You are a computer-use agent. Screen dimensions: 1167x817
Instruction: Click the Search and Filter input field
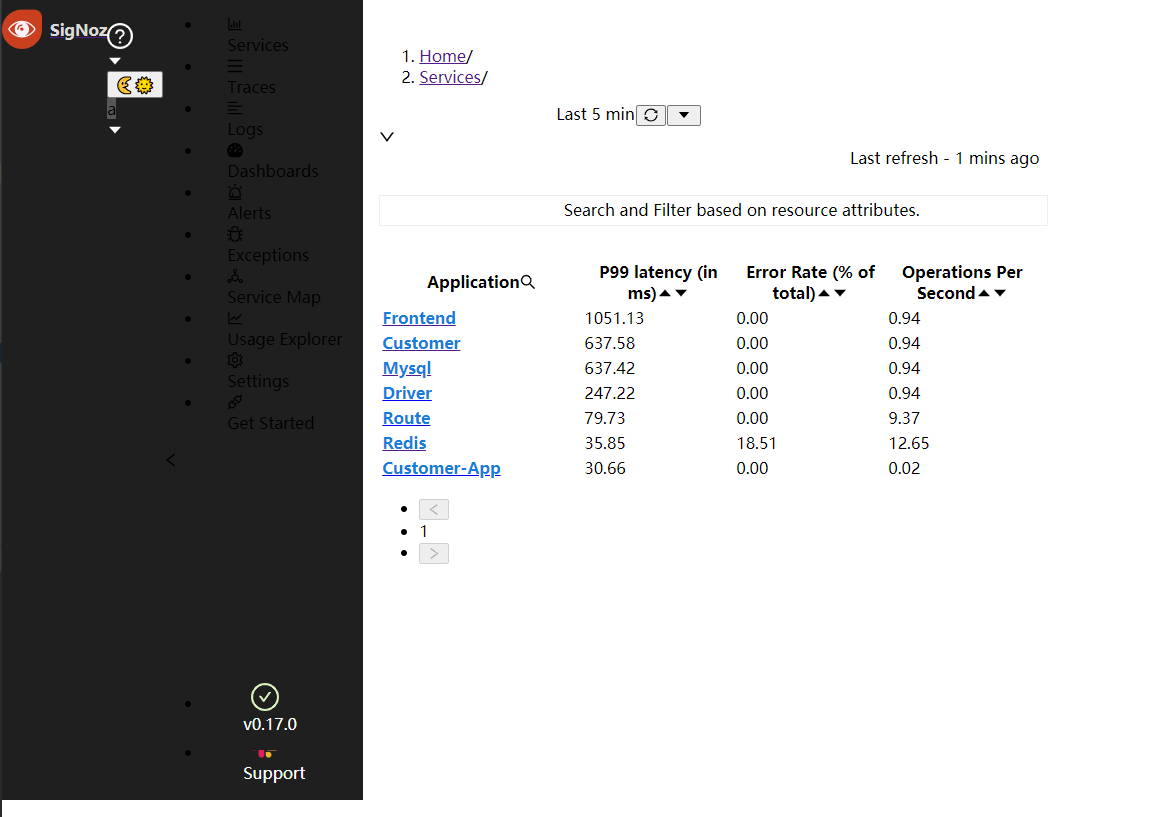[713, 210]
